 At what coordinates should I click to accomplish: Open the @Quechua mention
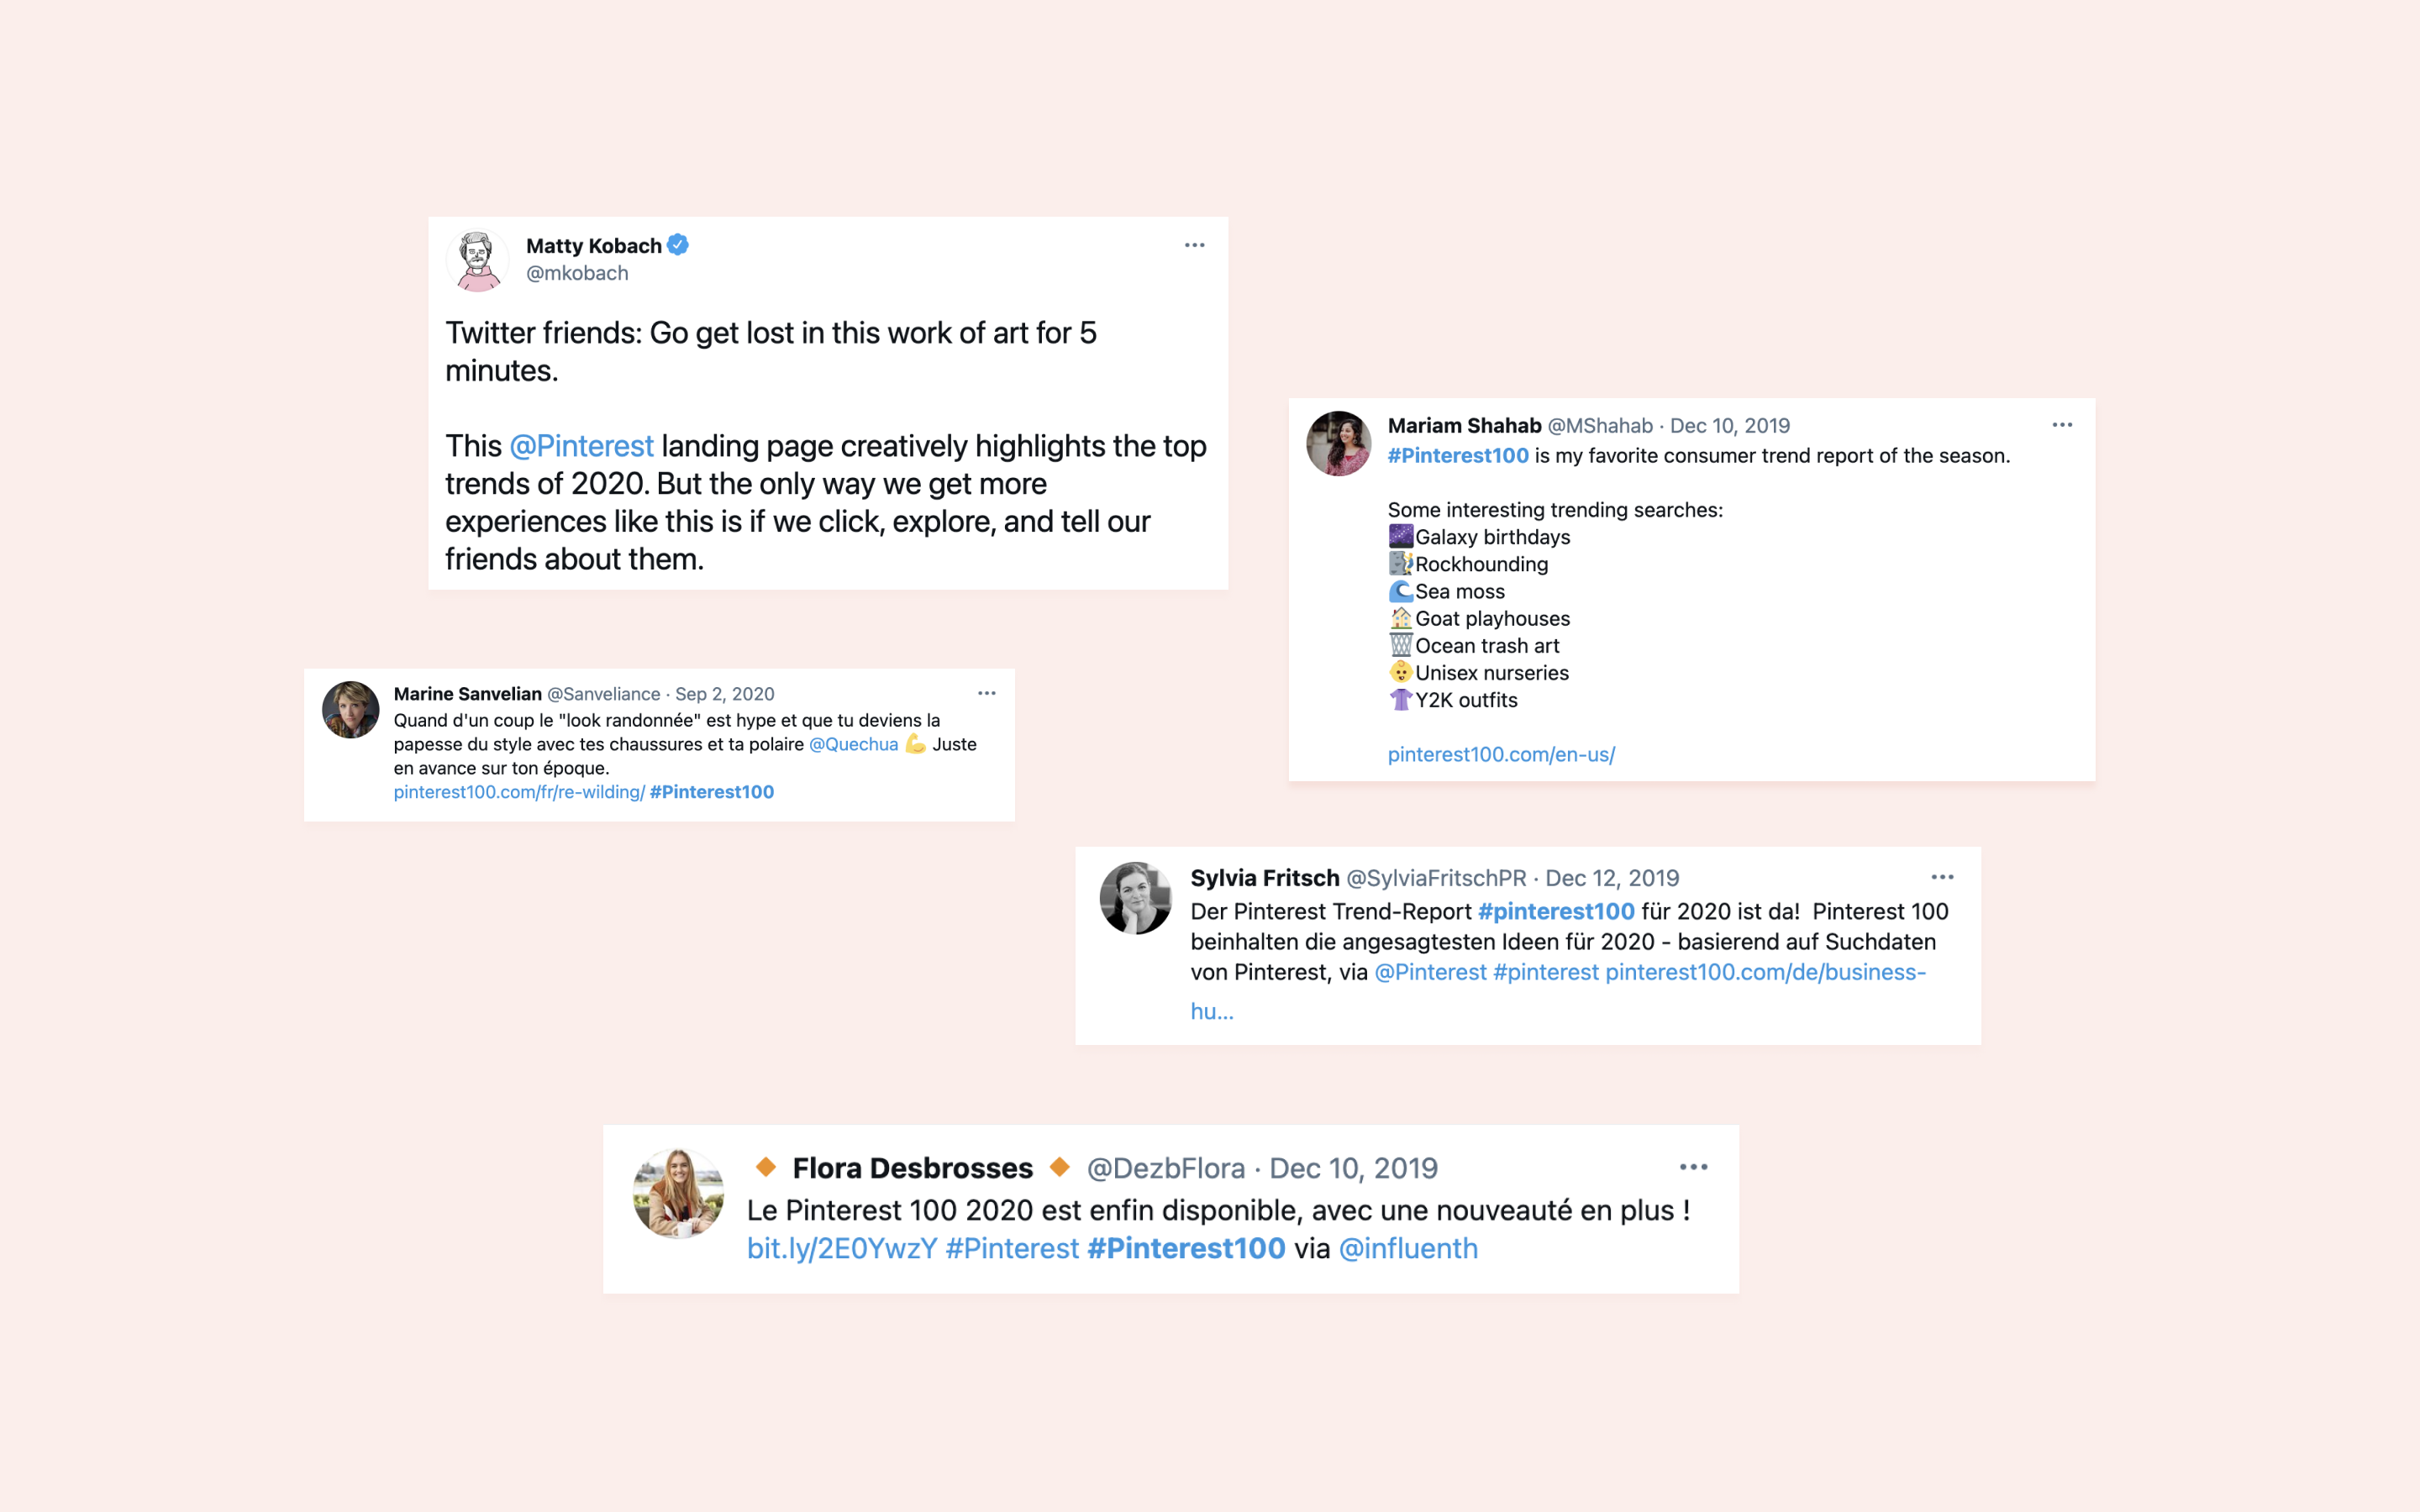[853, 744]
